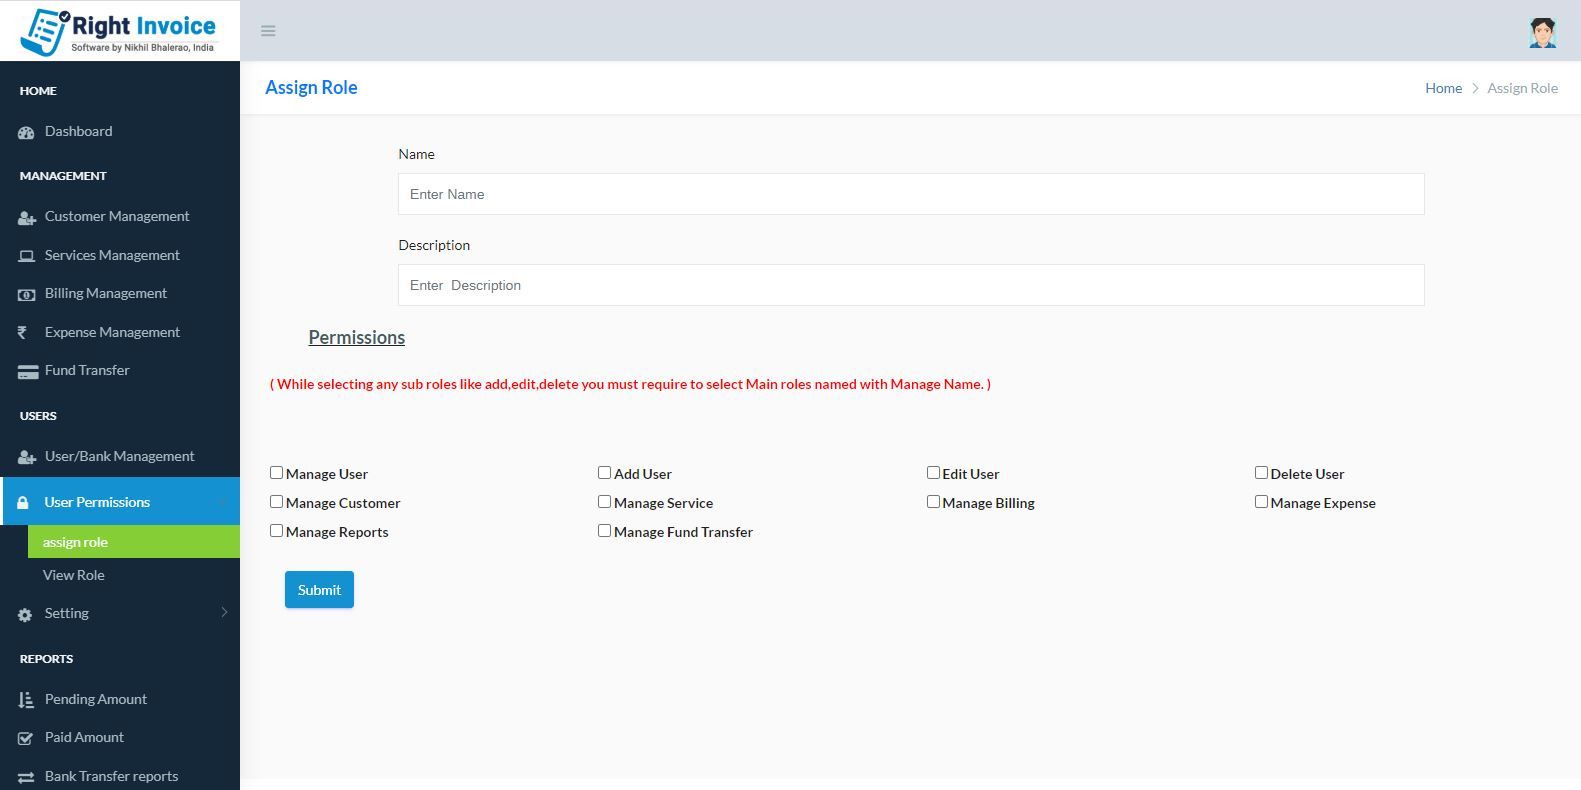Click the Assign Role page title

coord(311,88)
